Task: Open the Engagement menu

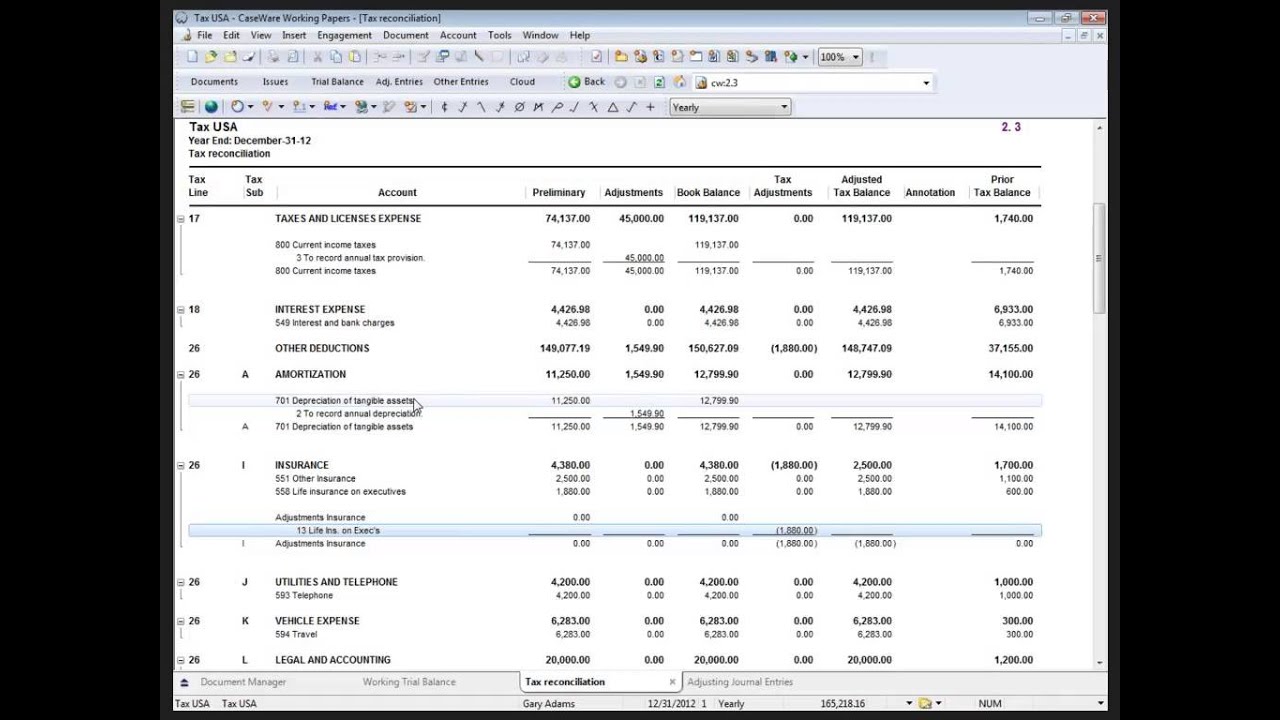Action: coord(344,35)
